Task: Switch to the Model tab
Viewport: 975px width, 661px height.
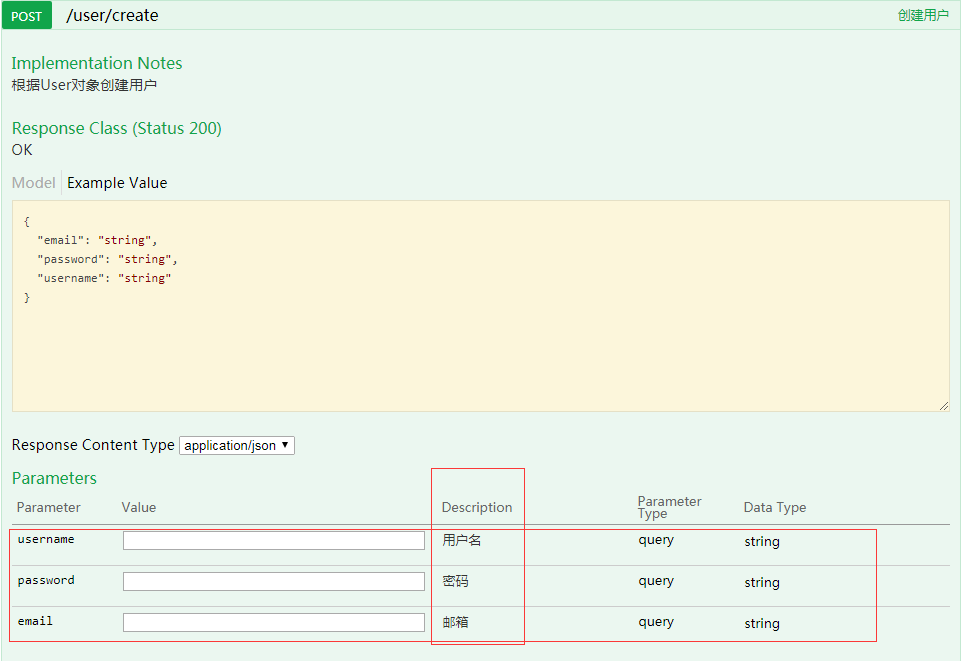Action: click(33, 182)
